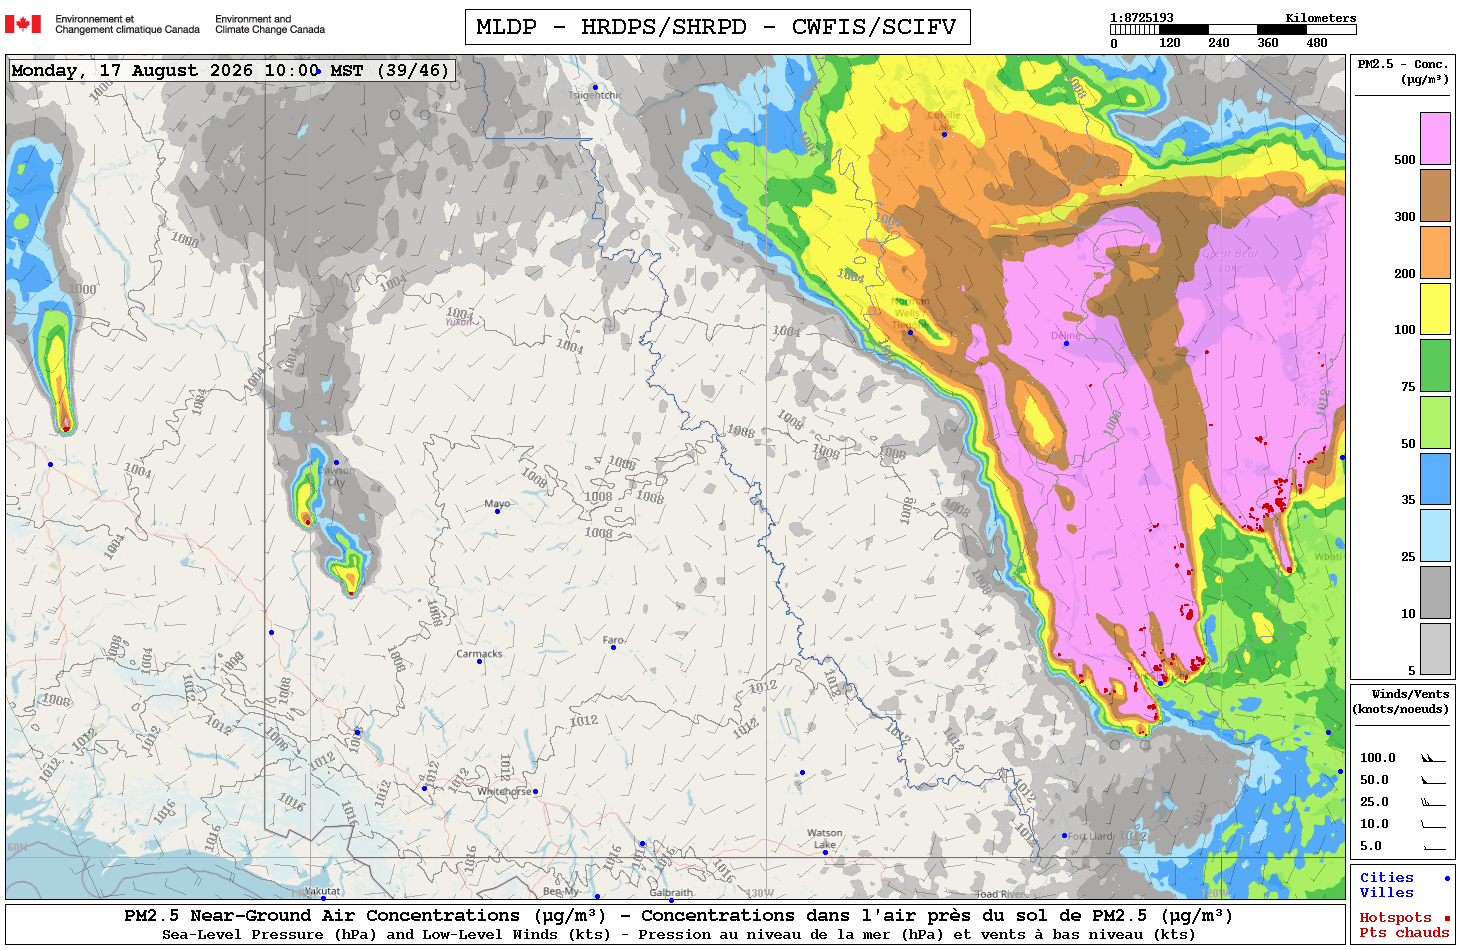Click the 50.0 knots wind barb symbol
Viewport: 1460px width, 950px height.
click(1434, 780)
